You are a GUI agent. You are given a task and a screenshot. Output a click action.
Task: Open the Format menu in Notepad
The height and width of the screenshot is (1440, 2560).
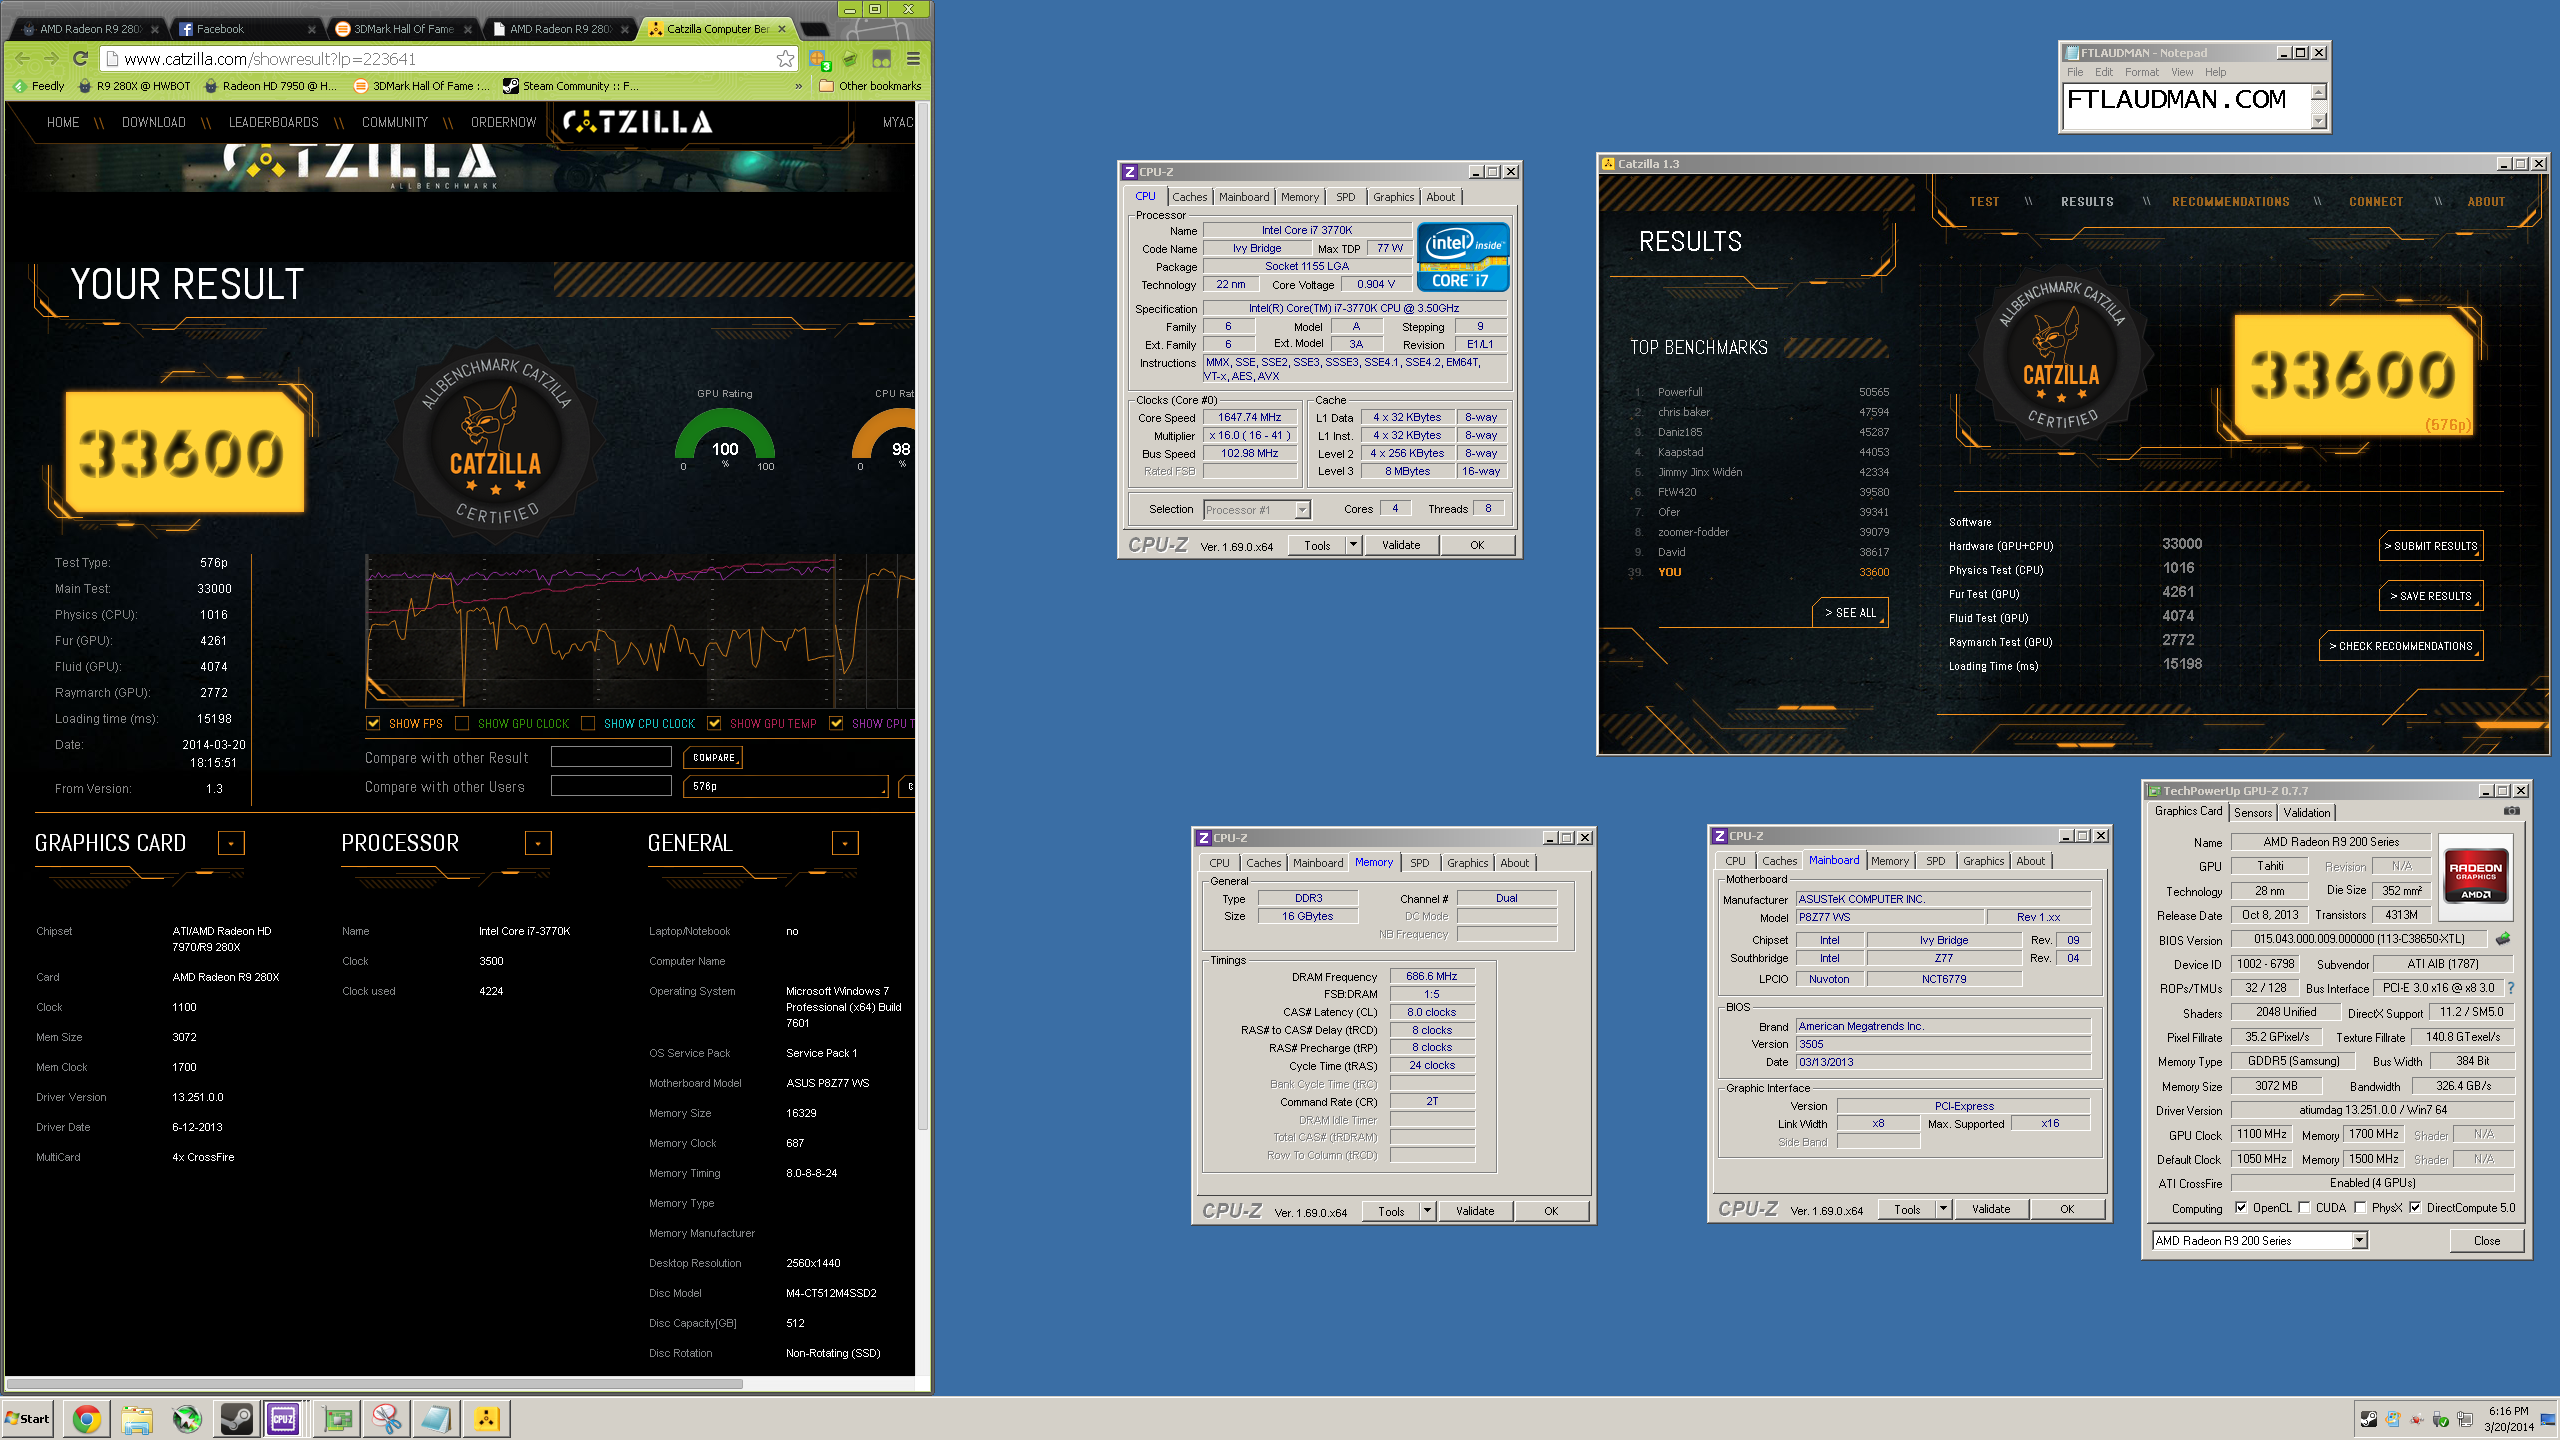[x=2141, y=72]
